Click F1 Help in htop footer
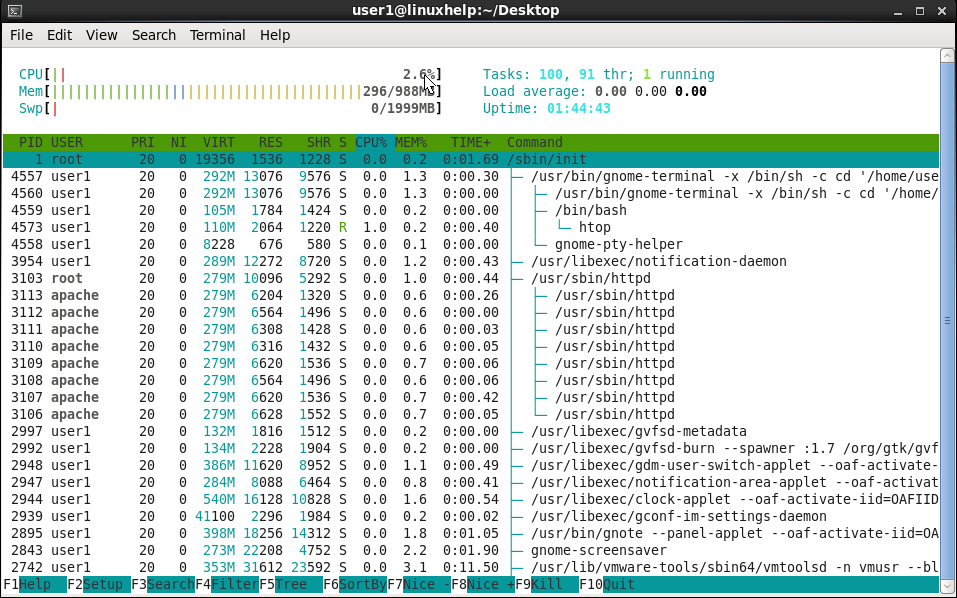This screenshot has width=957, height=598. (34, 585)
